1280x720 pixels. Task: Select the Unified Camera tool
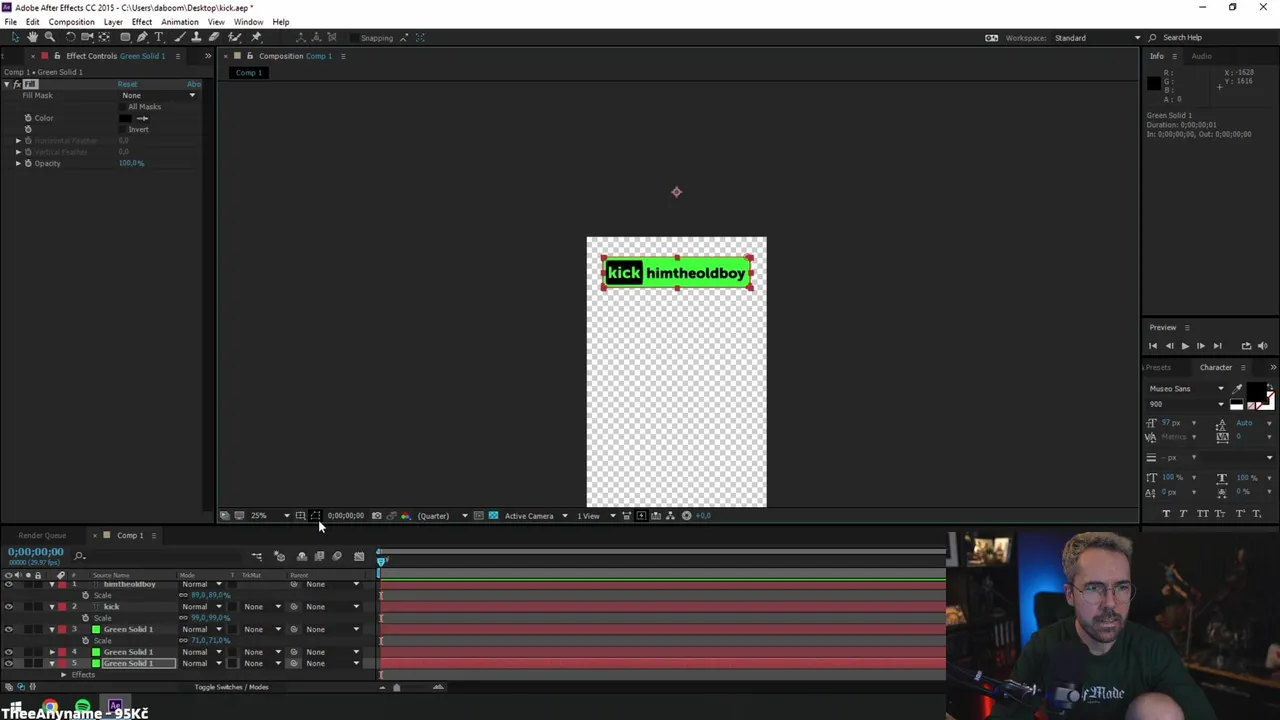tap(88, 37)
